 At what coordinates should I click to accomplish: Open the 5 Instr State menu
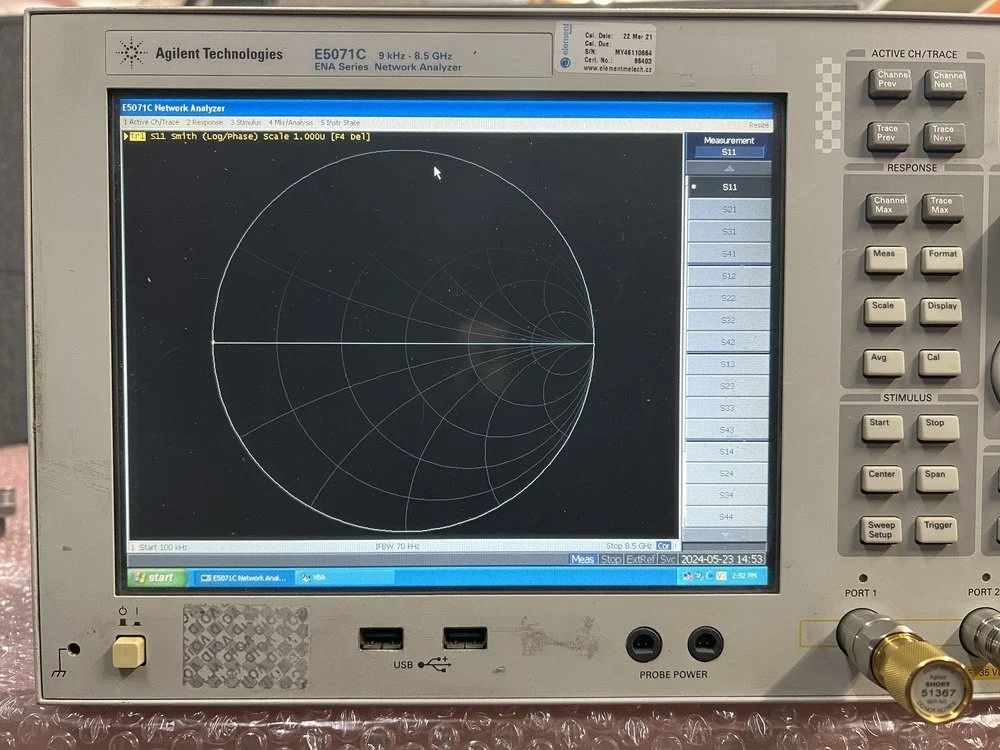pyautogui.click(x=340, y=122)
